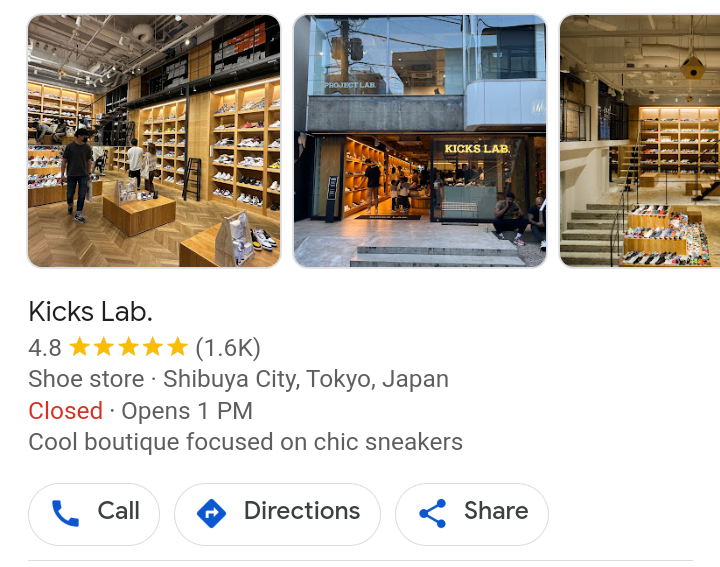720x567 pixels.
Task: Open Directions to Kicks Lab
Action: 277,514
